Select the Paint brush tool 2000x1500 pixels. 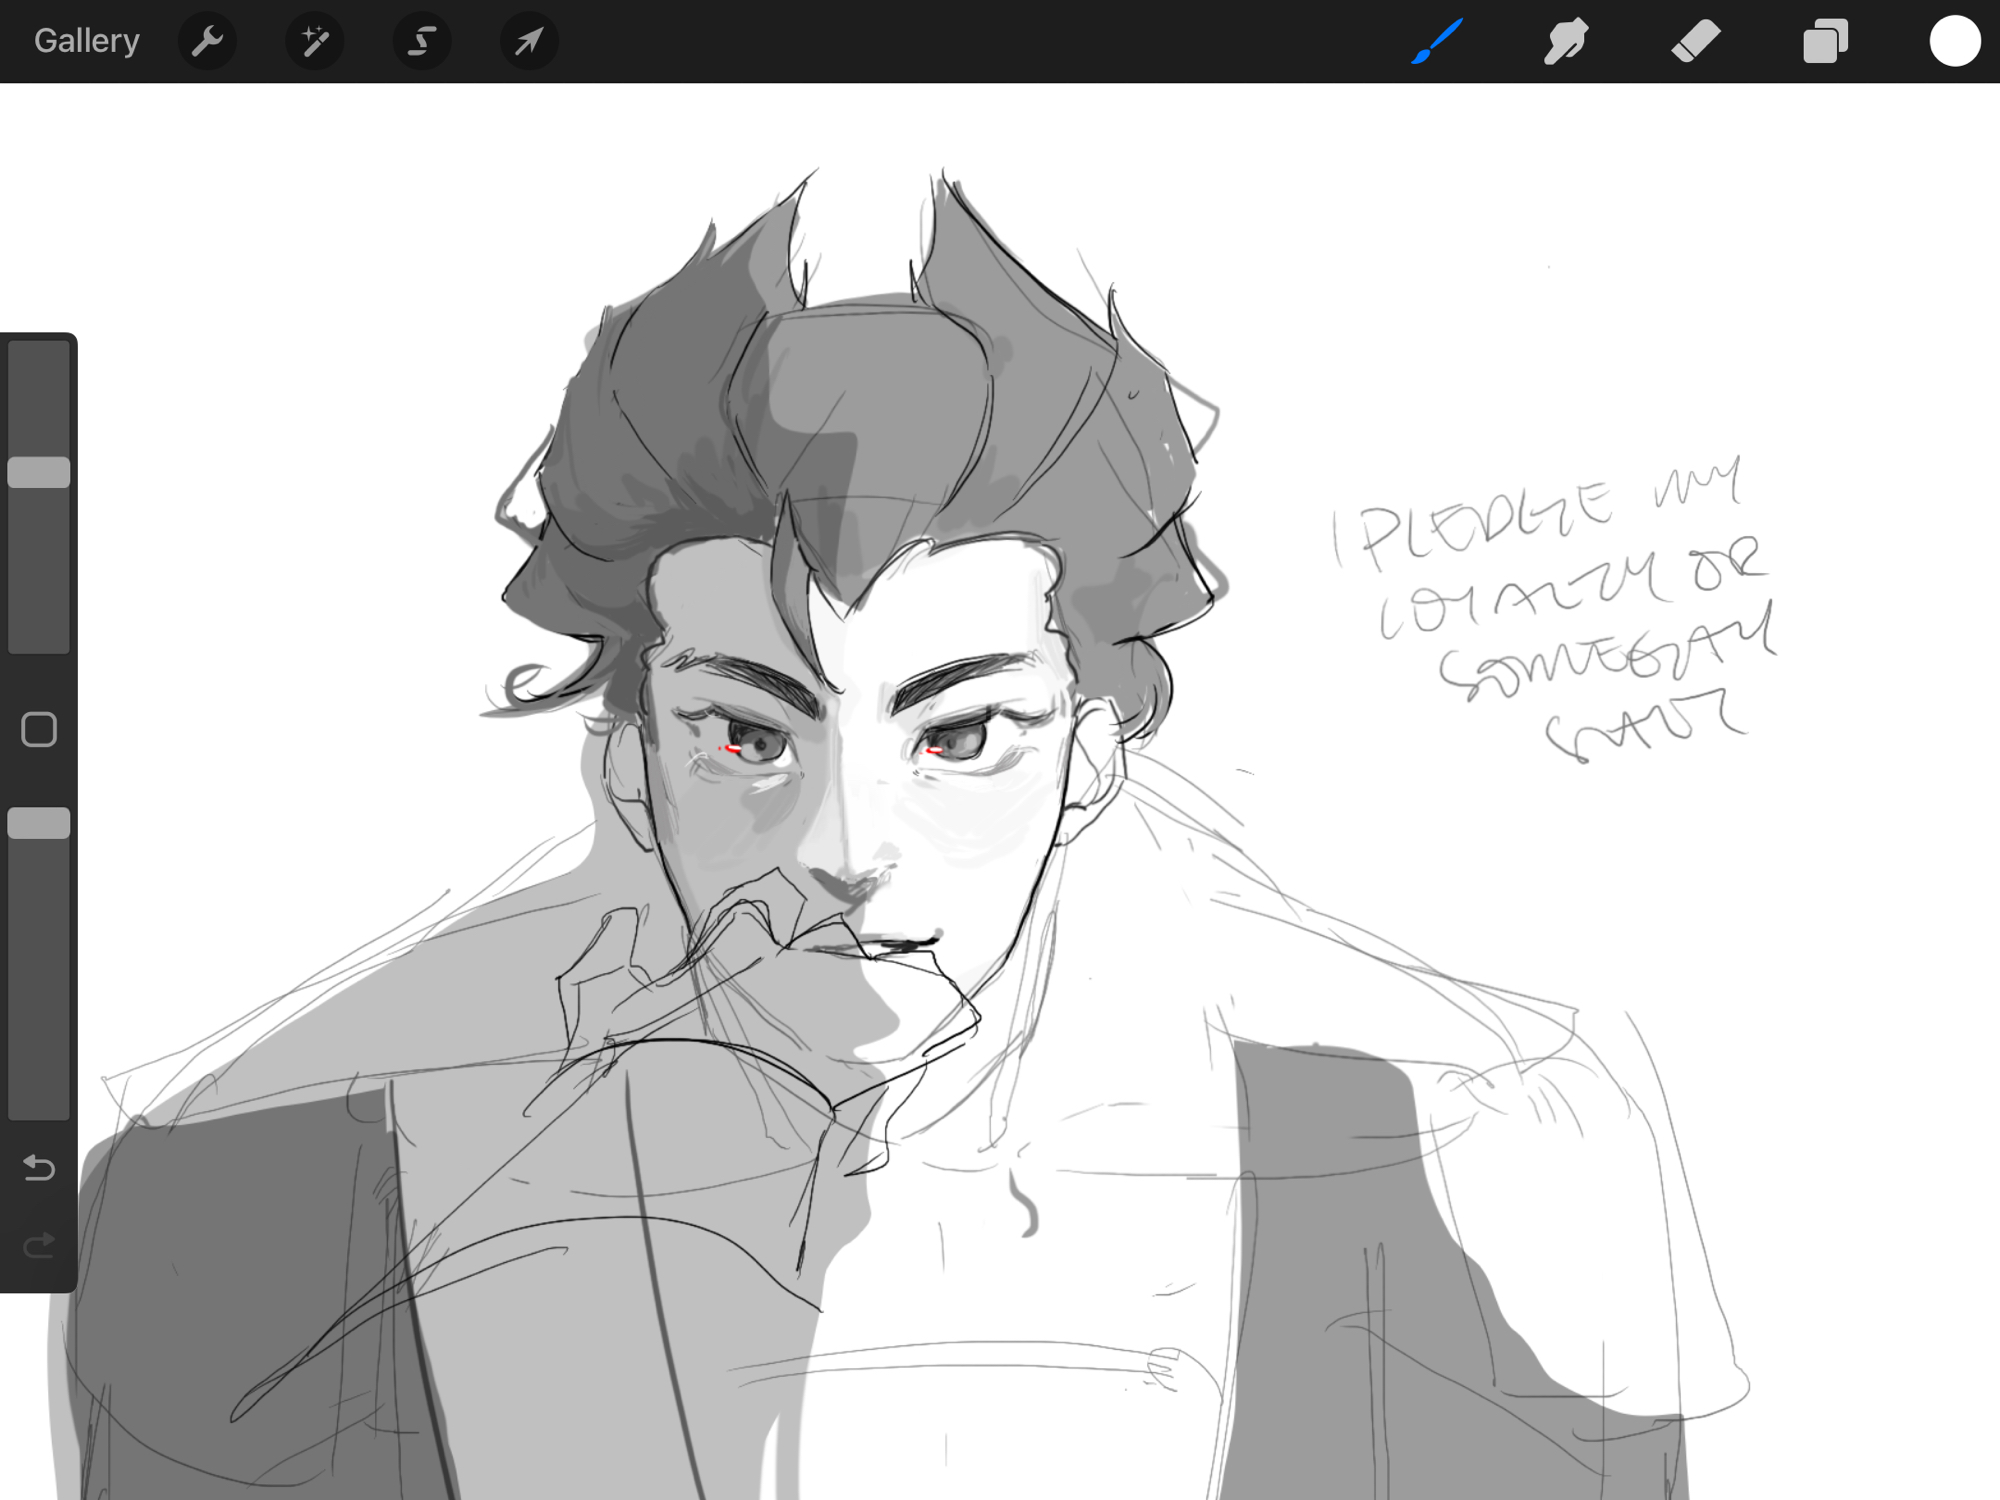(x=1437, y=41)
